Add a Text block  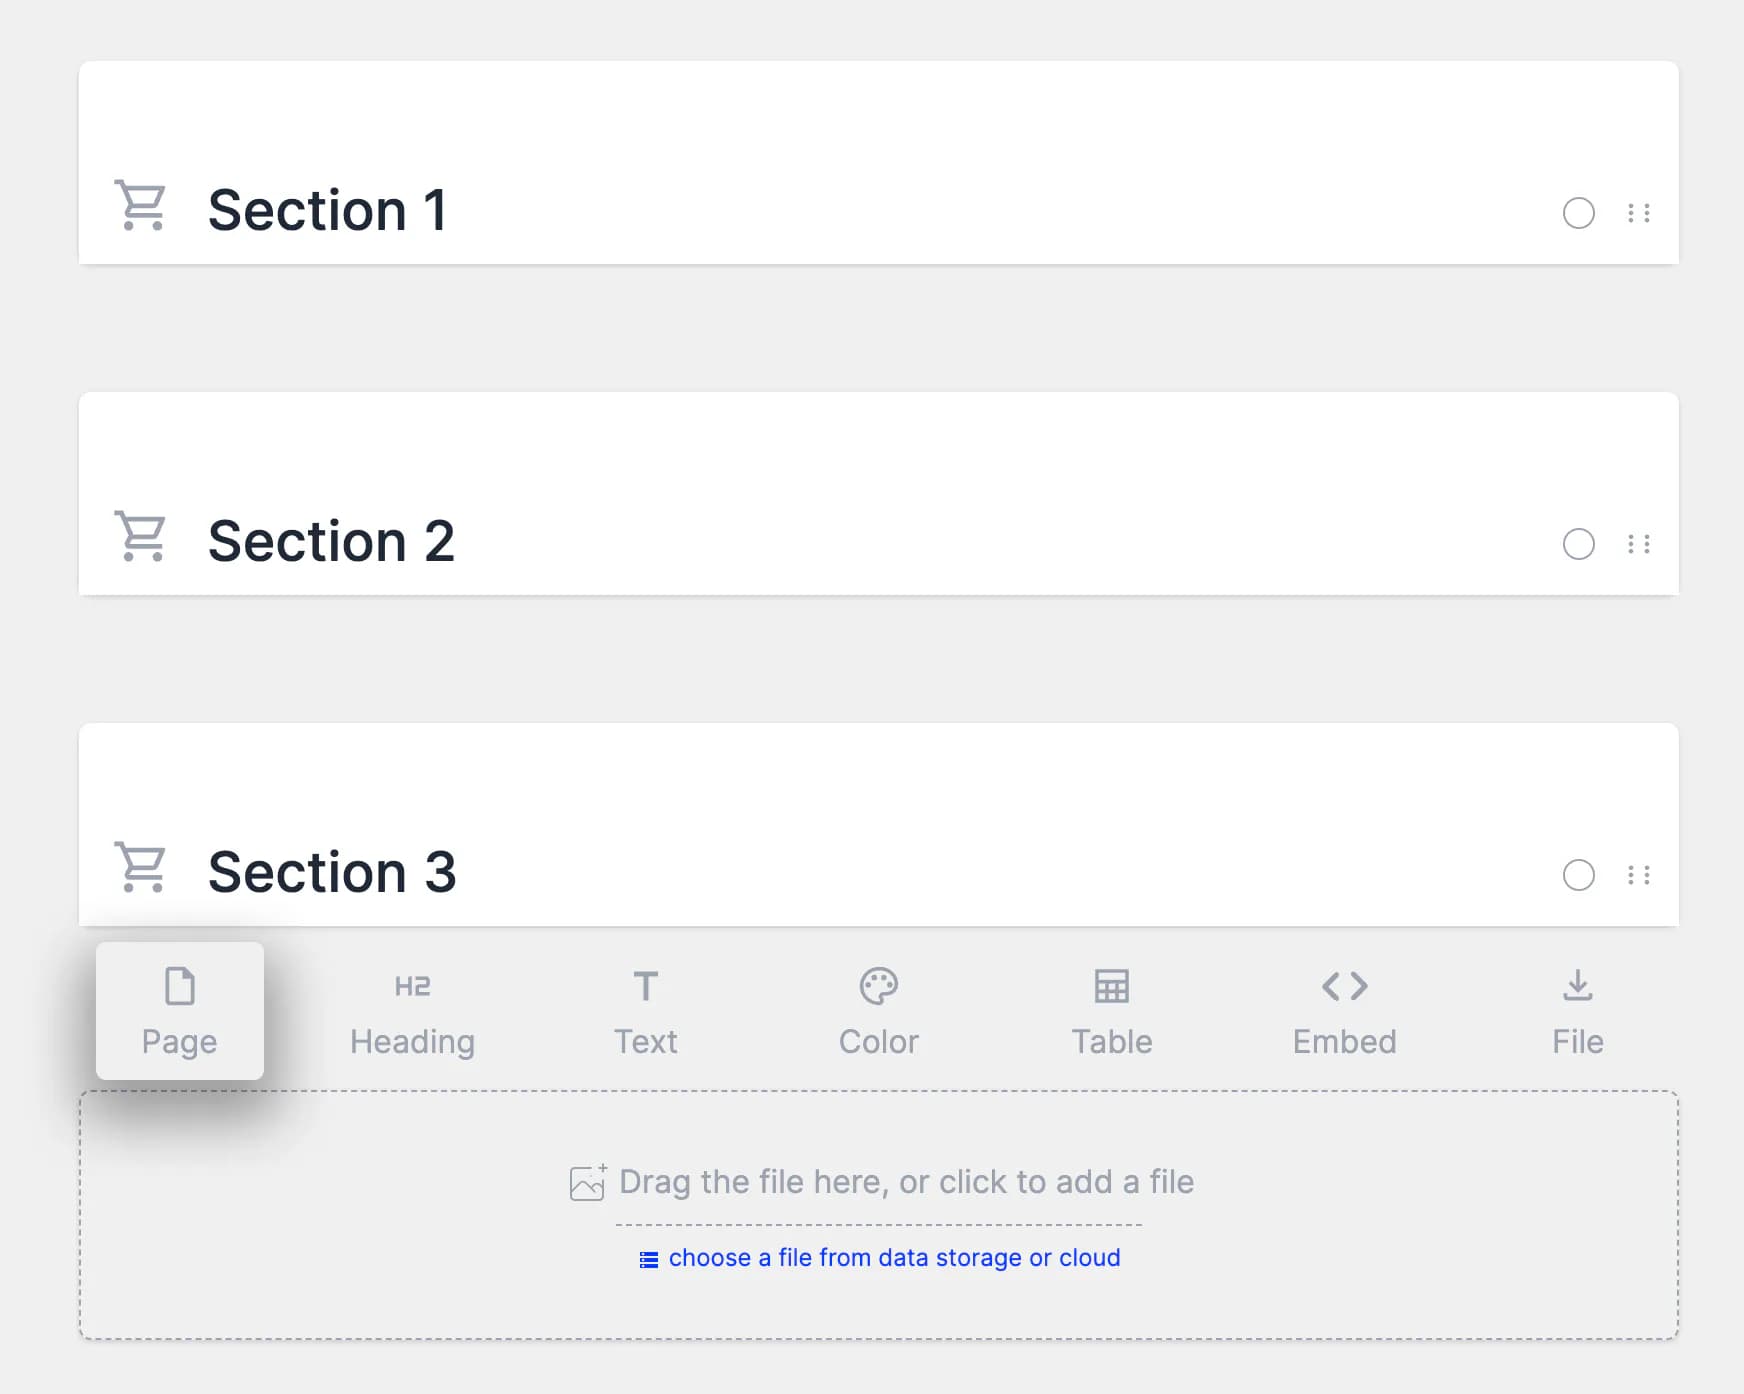point(646,1011)
